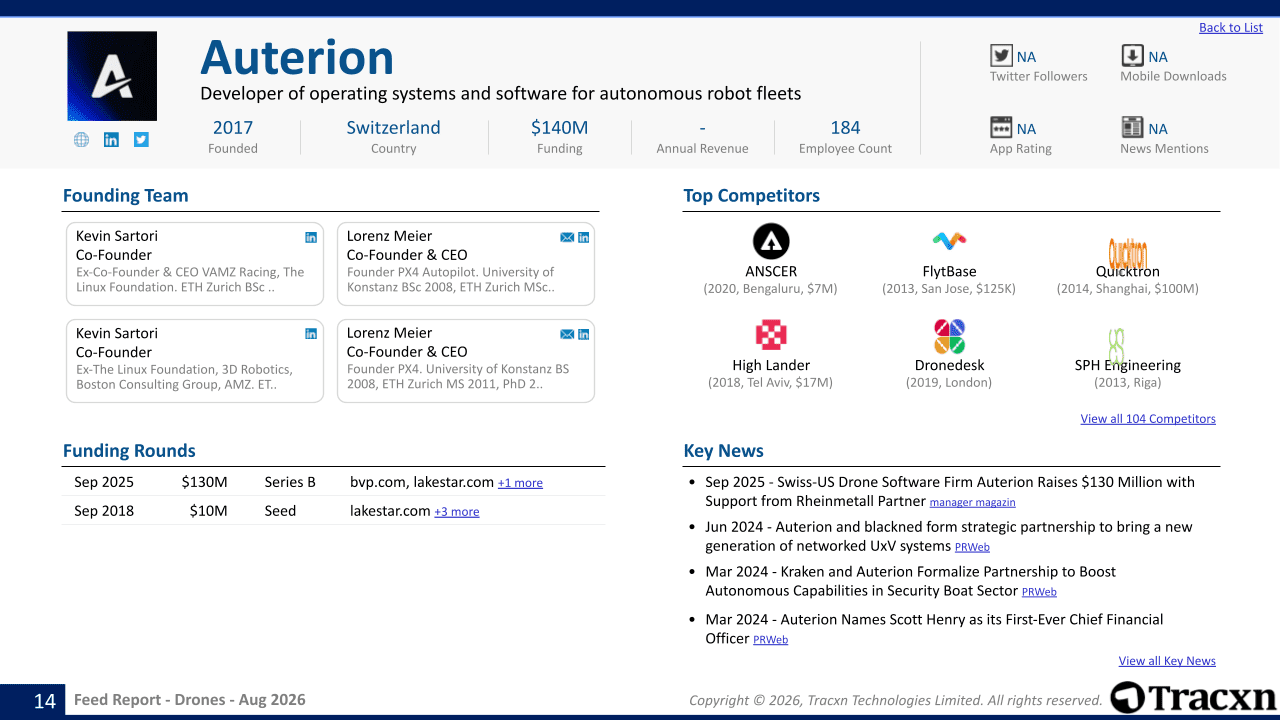Viewport: 1280px width, 720px height.
Task: Expand "+1 more" investors for Series B
Action: (520, 483)
